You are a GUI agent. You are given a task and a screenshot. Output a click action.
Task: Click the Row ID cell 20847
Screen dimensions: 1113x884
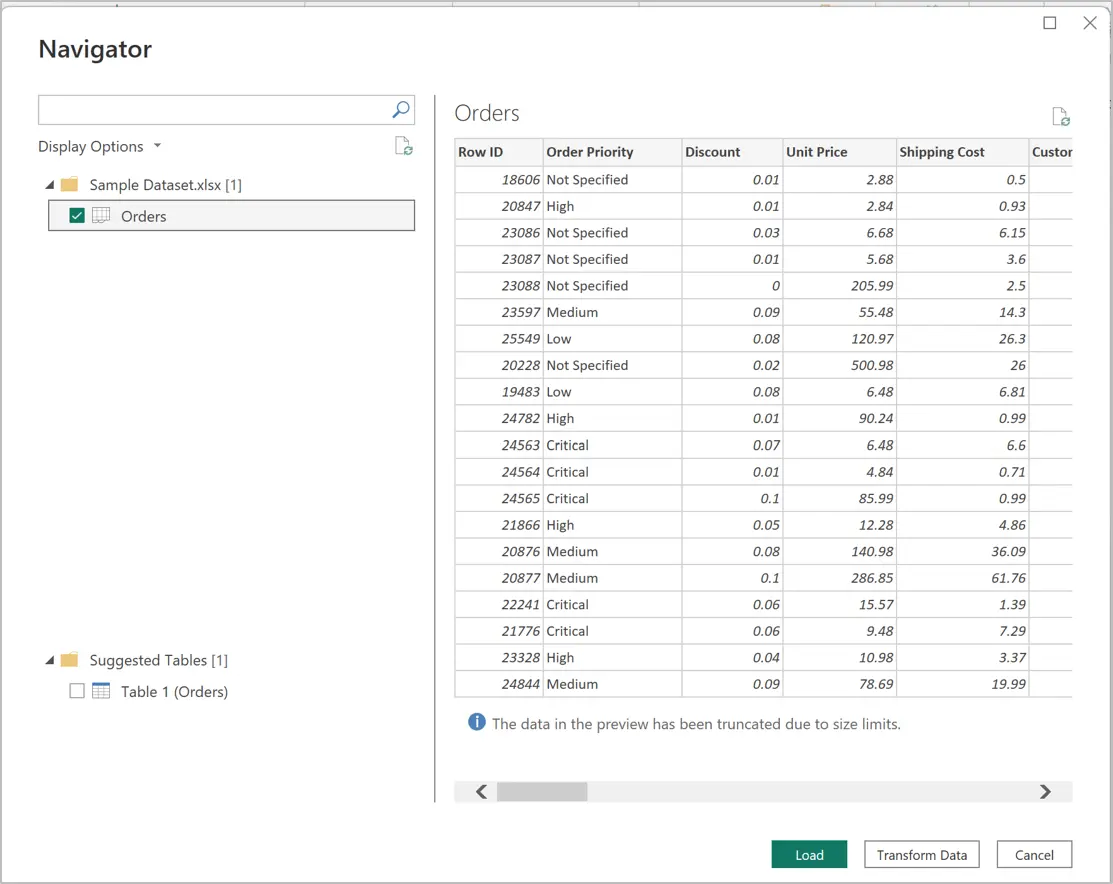click(x=499, y=206)
